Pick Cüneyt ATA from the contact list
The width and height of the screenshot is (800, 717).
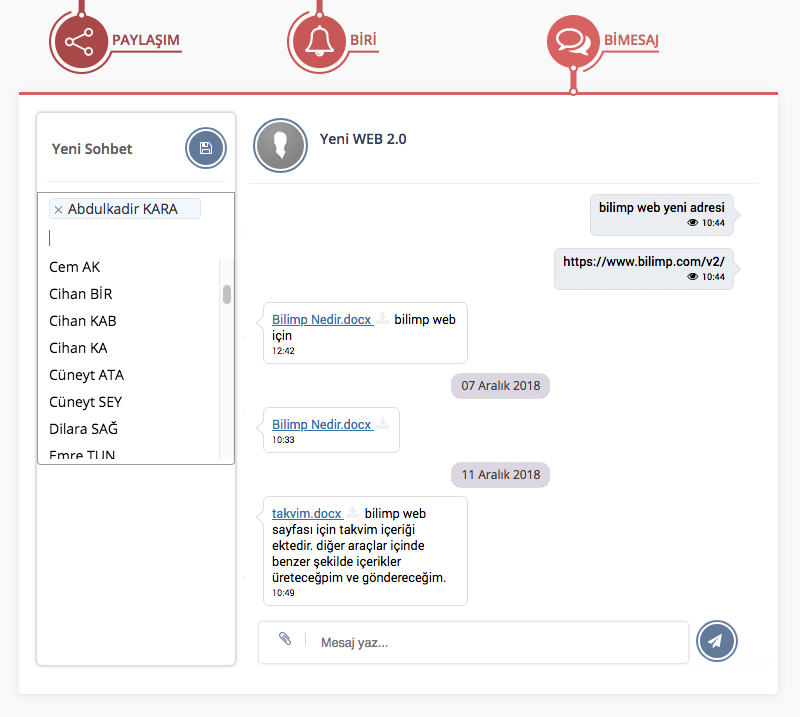(x=87, y=375)
